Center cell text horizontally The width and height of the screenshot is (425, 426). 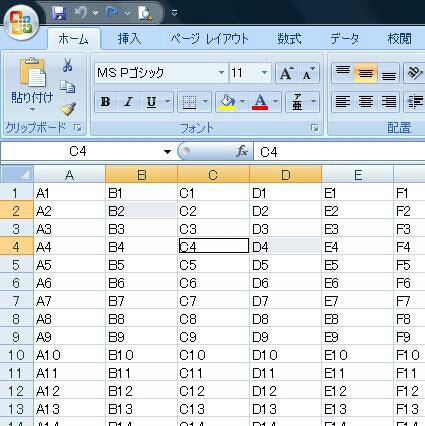[366, 102]
